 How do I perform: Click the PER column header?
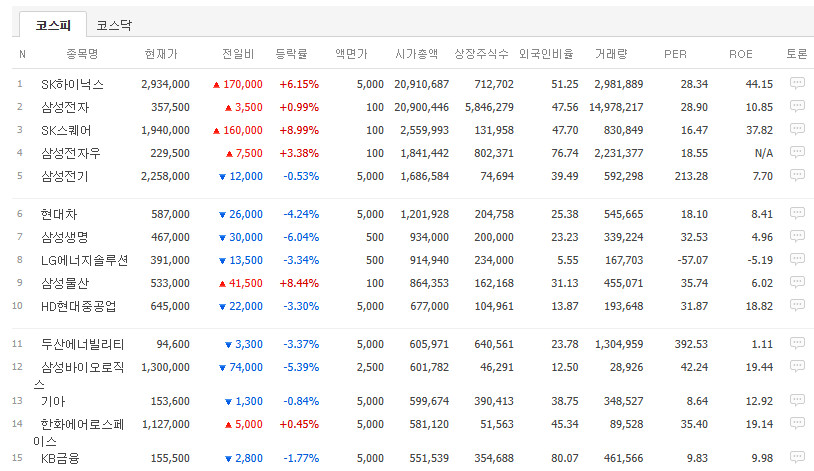(675, 54)
